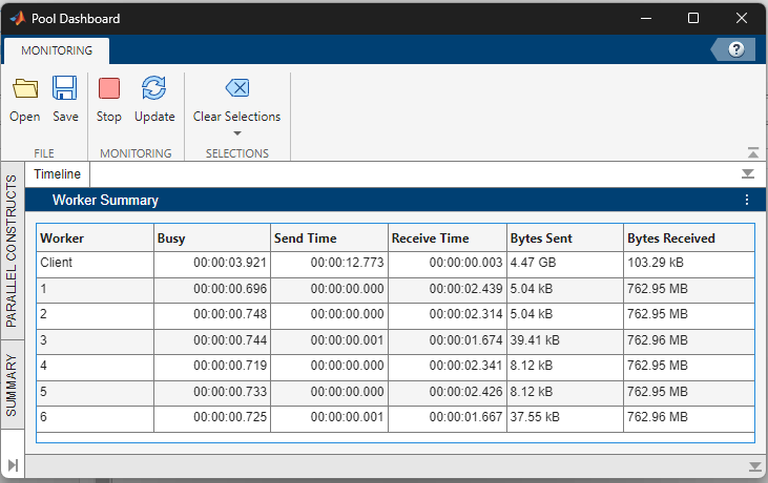768x483 pixels.
Task: Update the dashboard data
Action: pyautogui.click(x=154, y=99)
